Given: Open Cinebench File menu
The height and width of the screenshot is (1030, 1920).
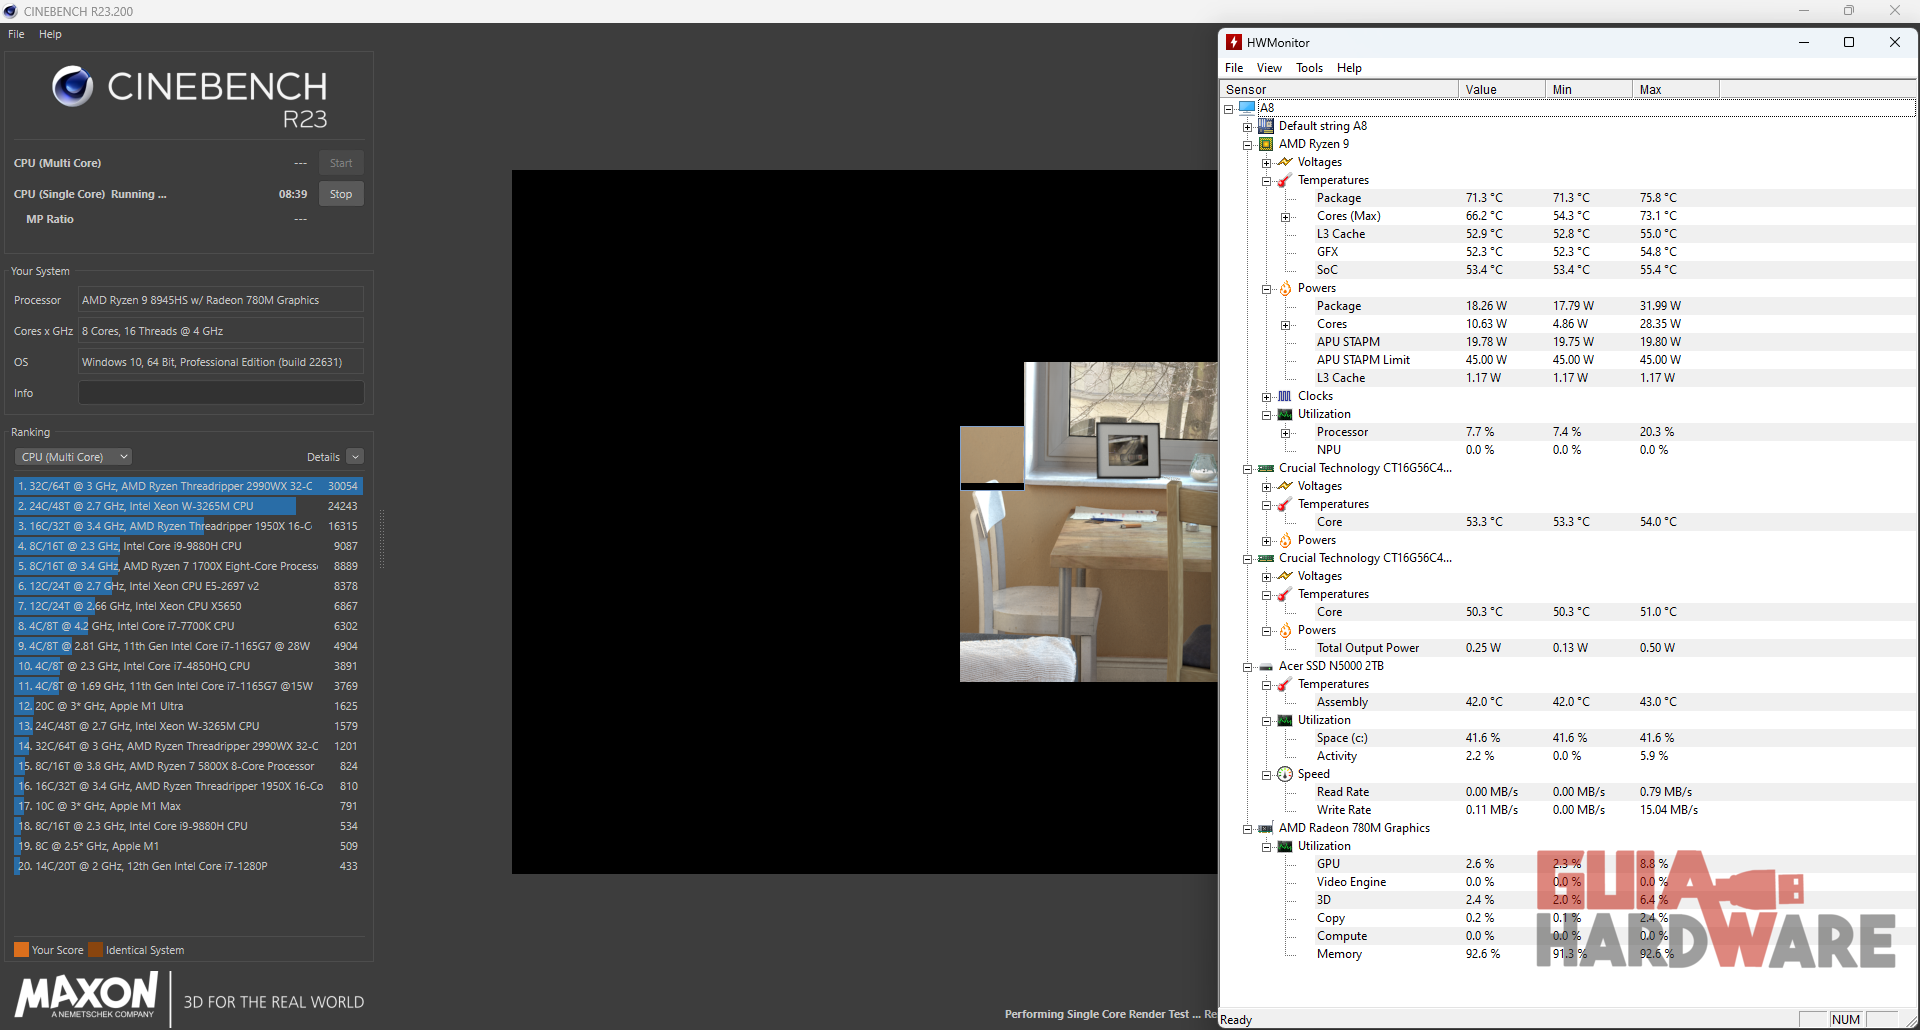Looking at the screenshot, I should (x=16, y=34).
